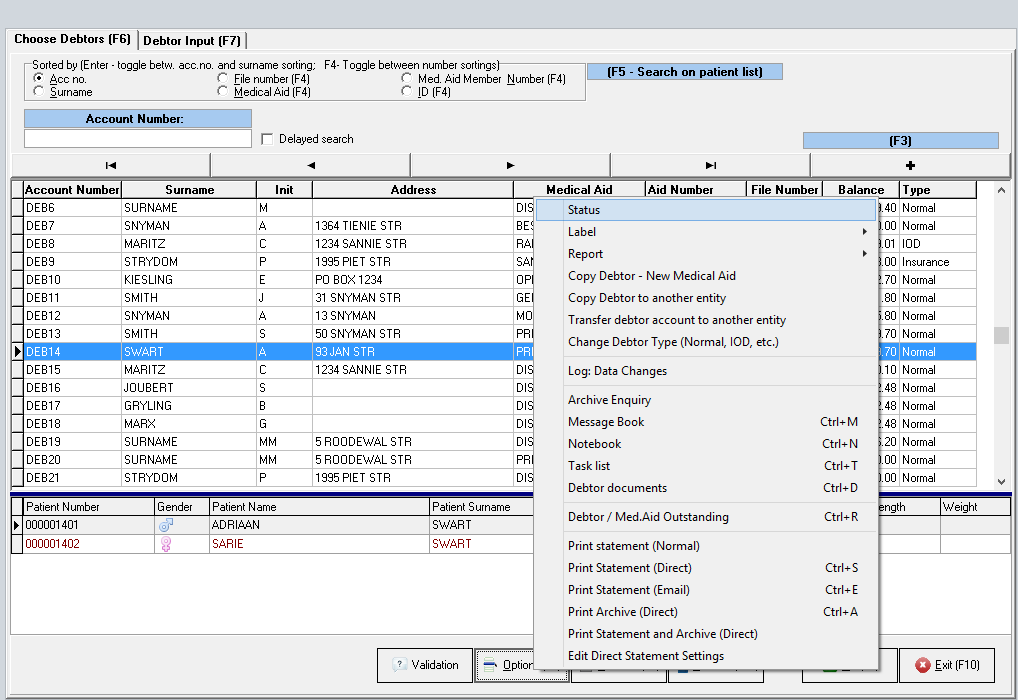1018x700 pixels.
Task: Click the plus add record button
Action: [x=910, y=165]
